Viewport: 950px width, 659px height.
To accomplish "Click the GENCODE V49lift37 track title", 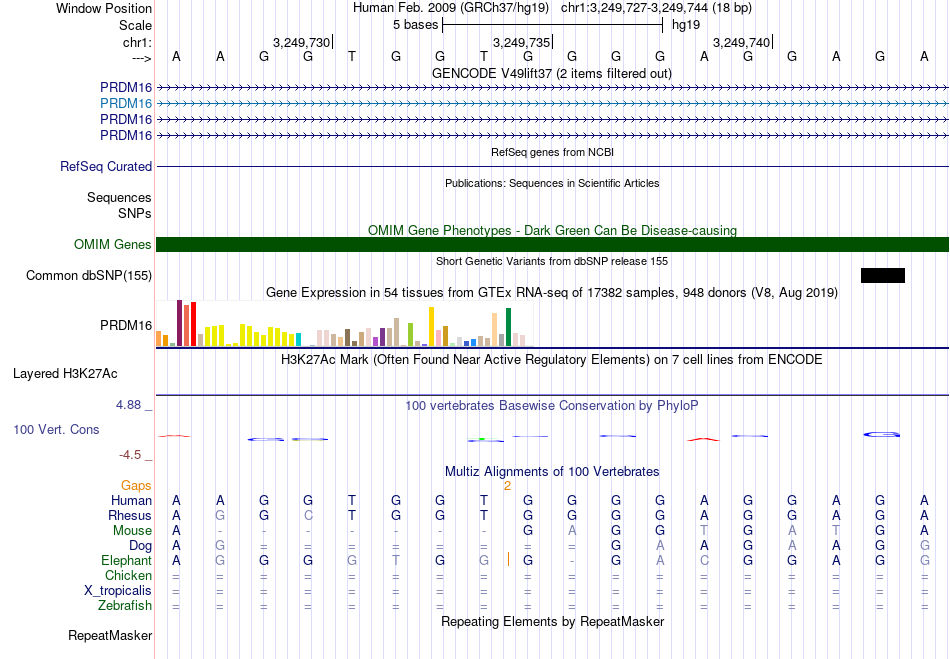I will coord(552,73).
